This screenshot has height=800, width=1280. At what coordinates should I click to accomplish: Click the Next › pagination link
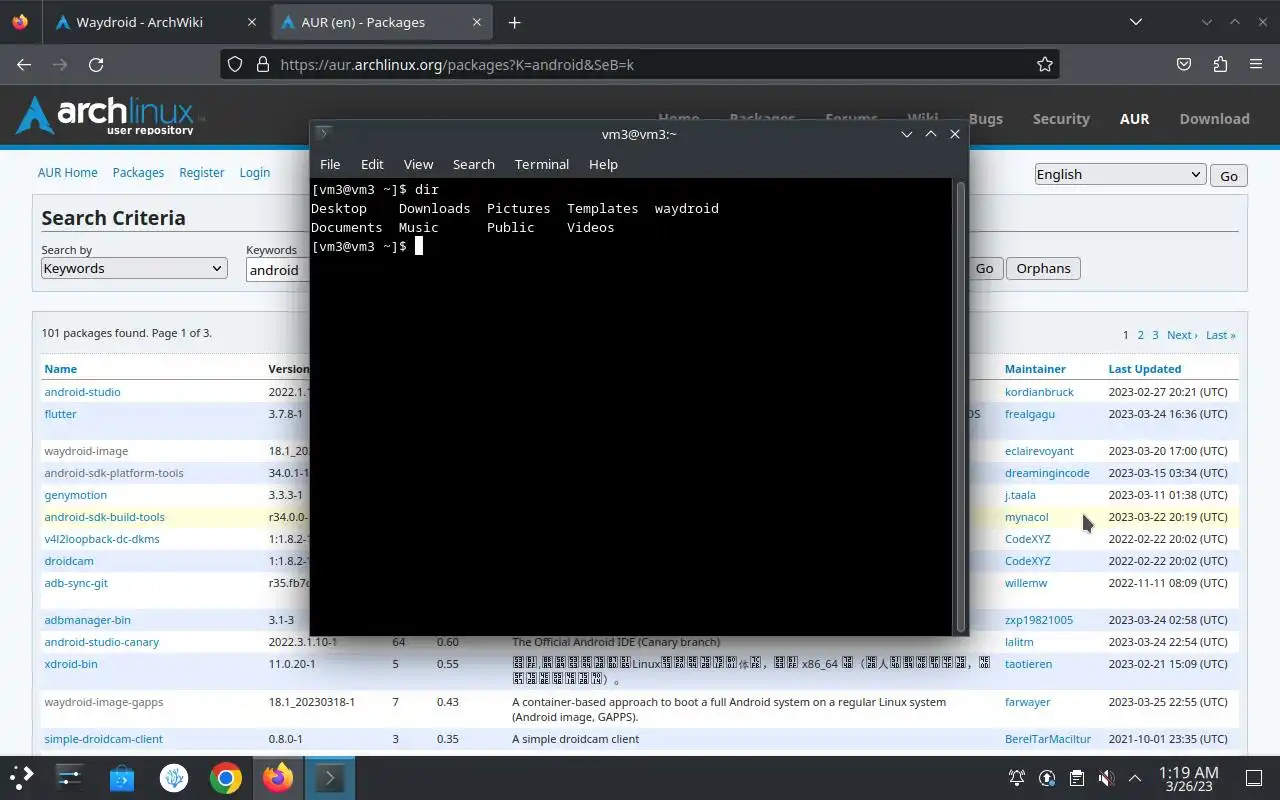1182,335
